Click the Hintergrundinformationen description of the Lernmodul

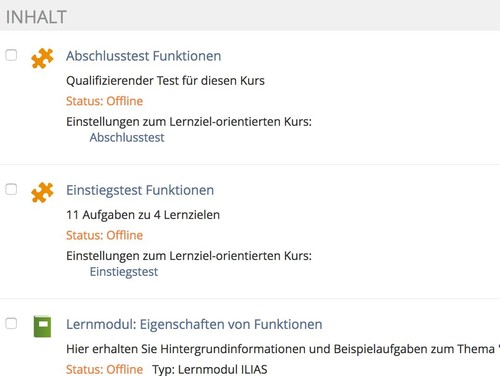coord(283,349)
